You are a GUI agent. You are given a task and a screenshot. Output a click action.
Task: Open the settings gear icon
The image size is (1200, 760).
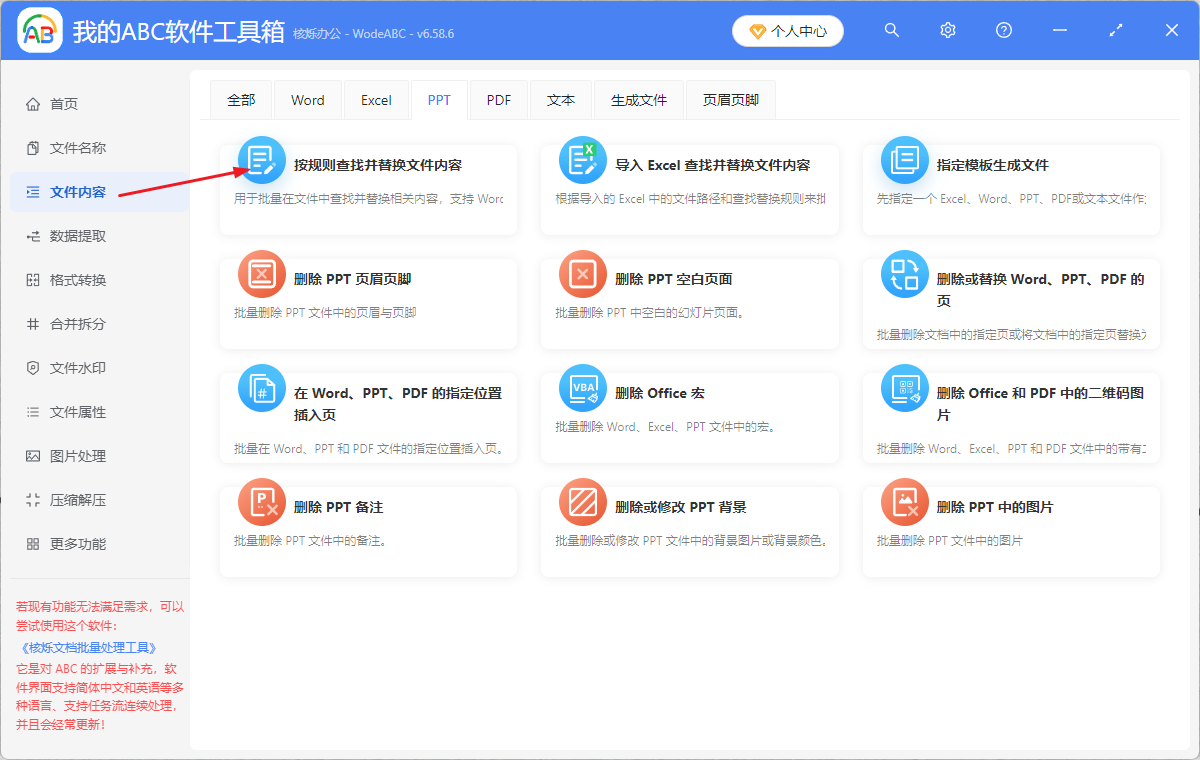[947, 30]
